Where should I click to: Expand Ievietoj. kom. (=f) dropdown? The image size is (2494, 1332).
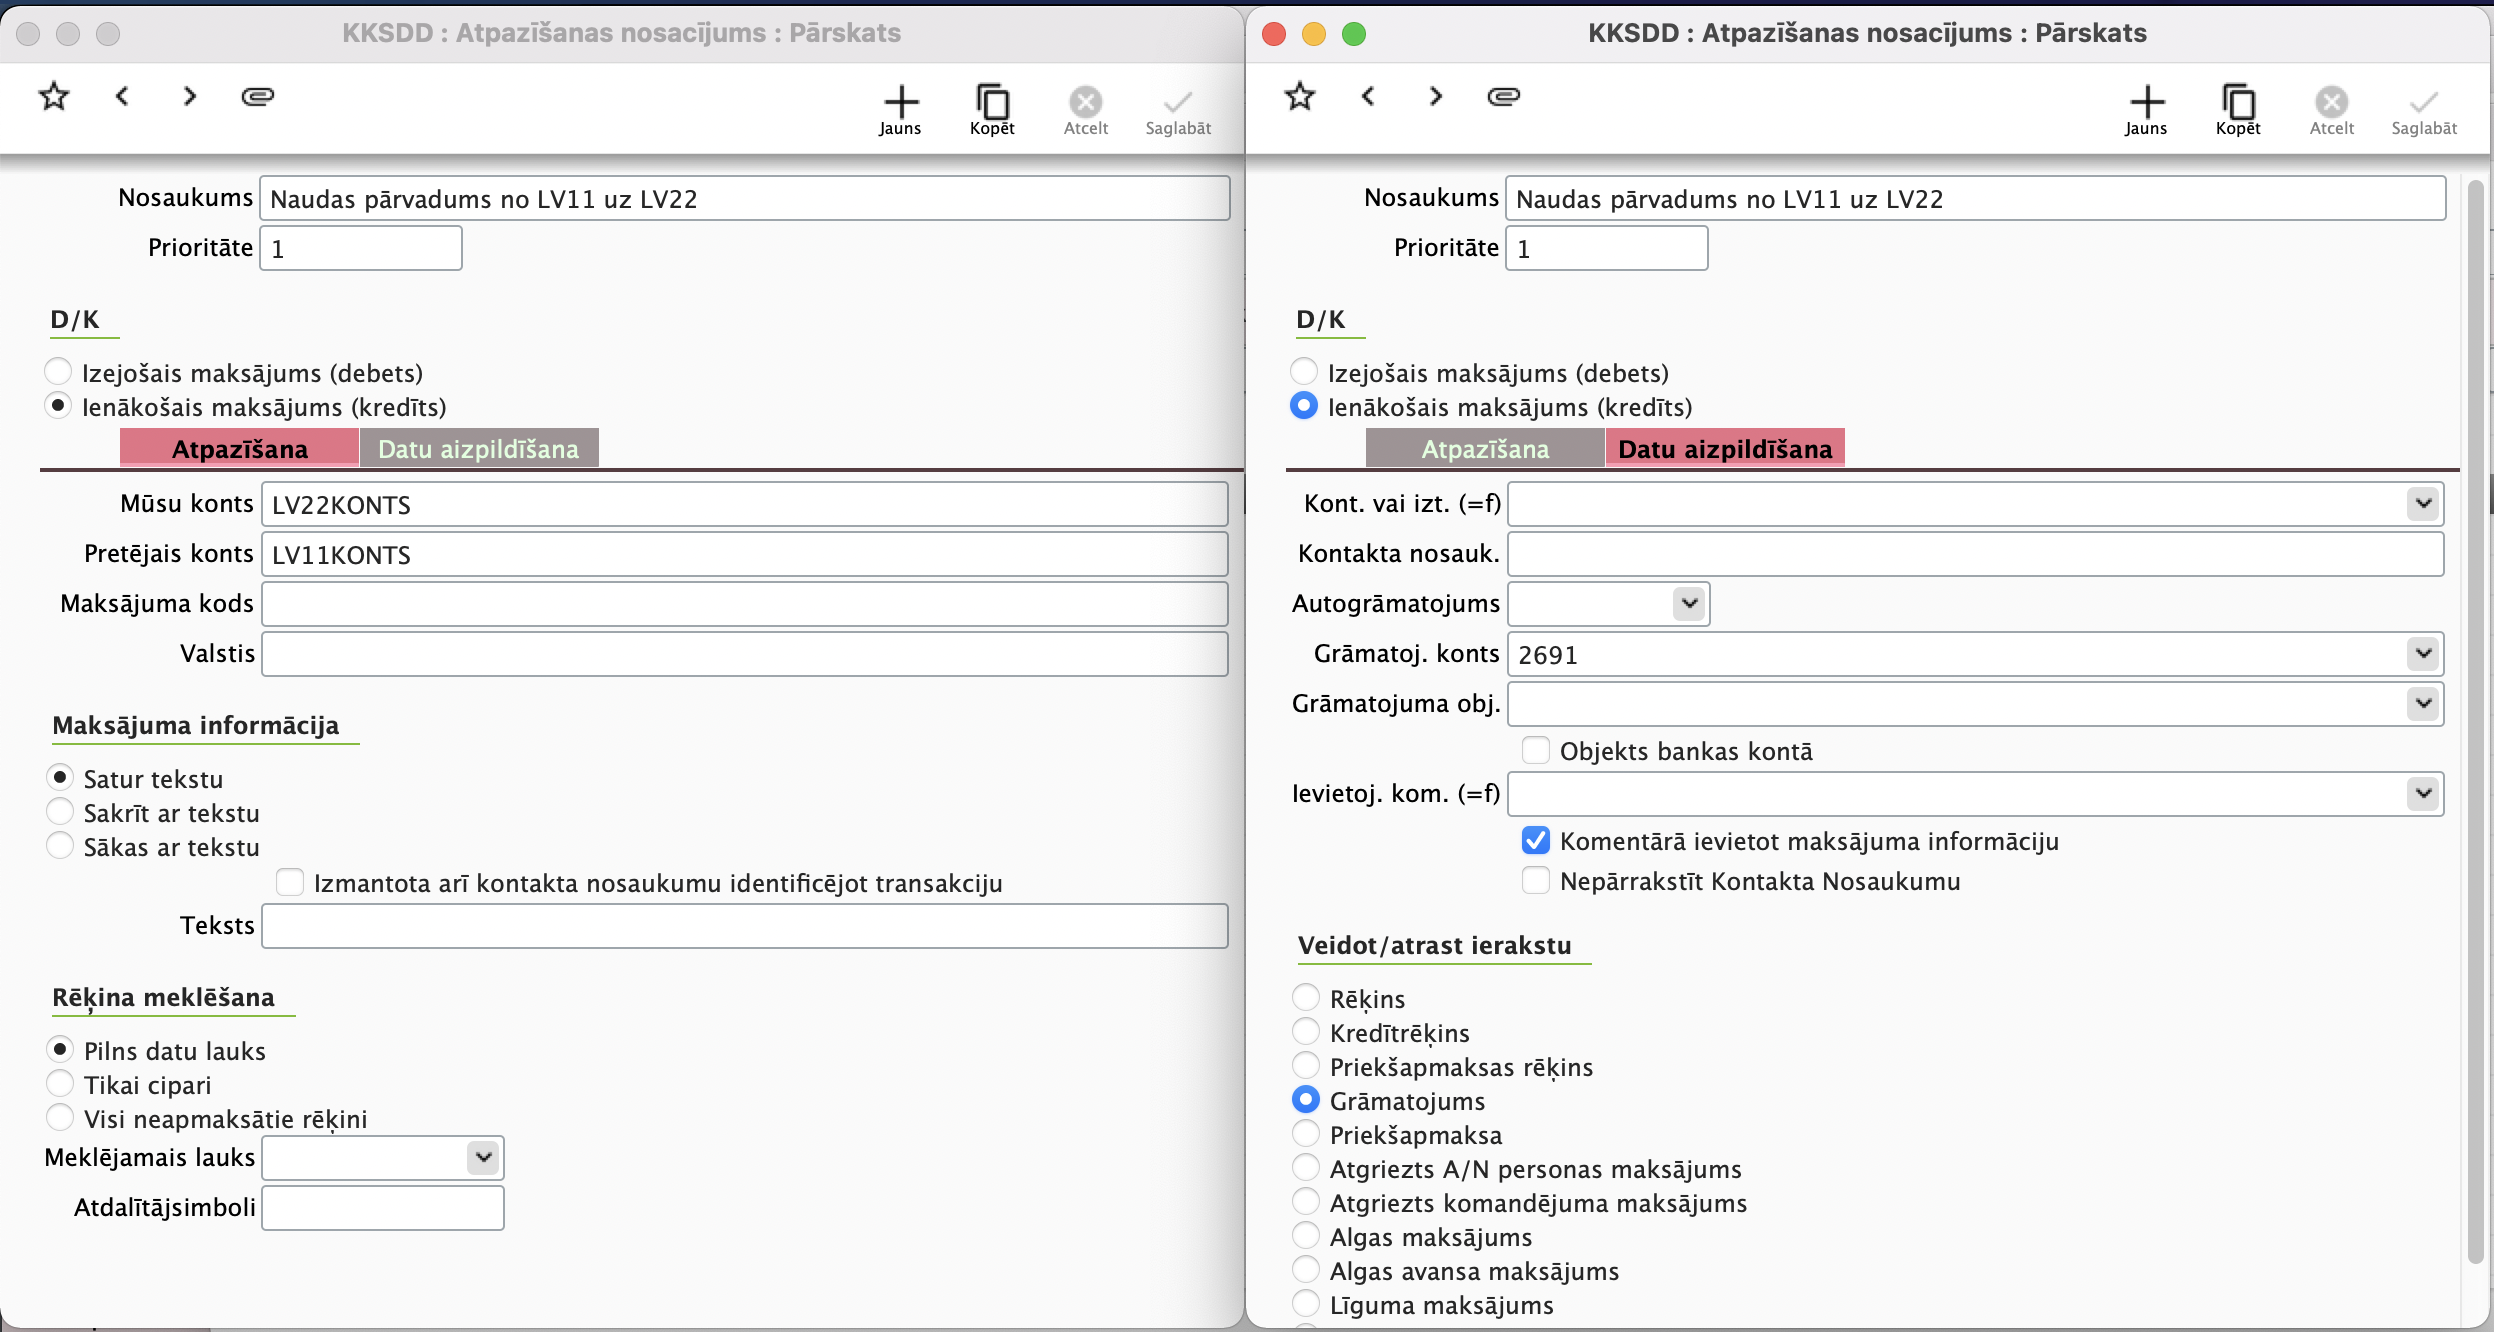pos(2424,793)
